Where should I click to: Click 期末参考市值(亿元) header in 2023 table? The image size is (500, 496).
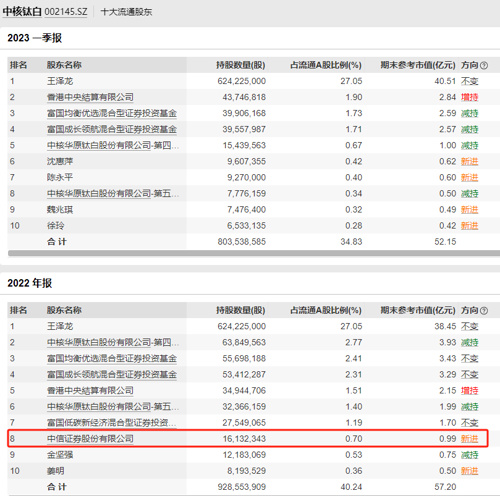coord(418,65)
